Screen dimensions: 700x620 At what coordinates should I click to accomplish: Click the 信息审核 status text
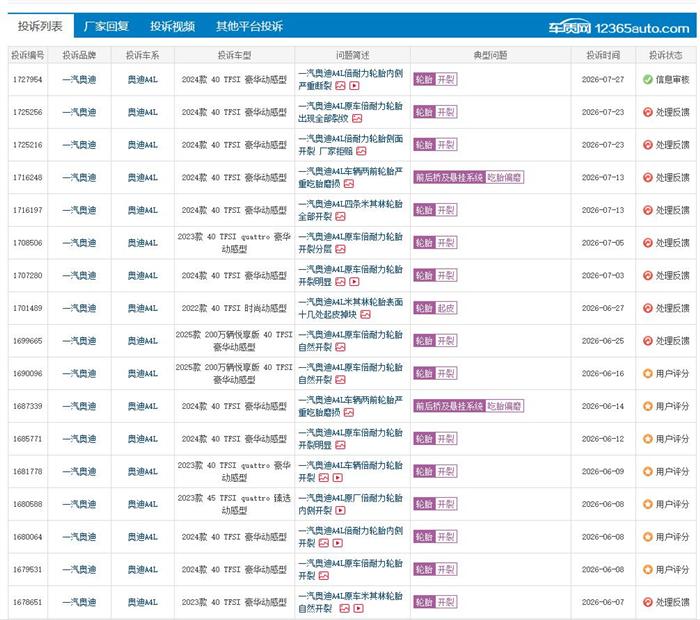click(x=672, y=79)
